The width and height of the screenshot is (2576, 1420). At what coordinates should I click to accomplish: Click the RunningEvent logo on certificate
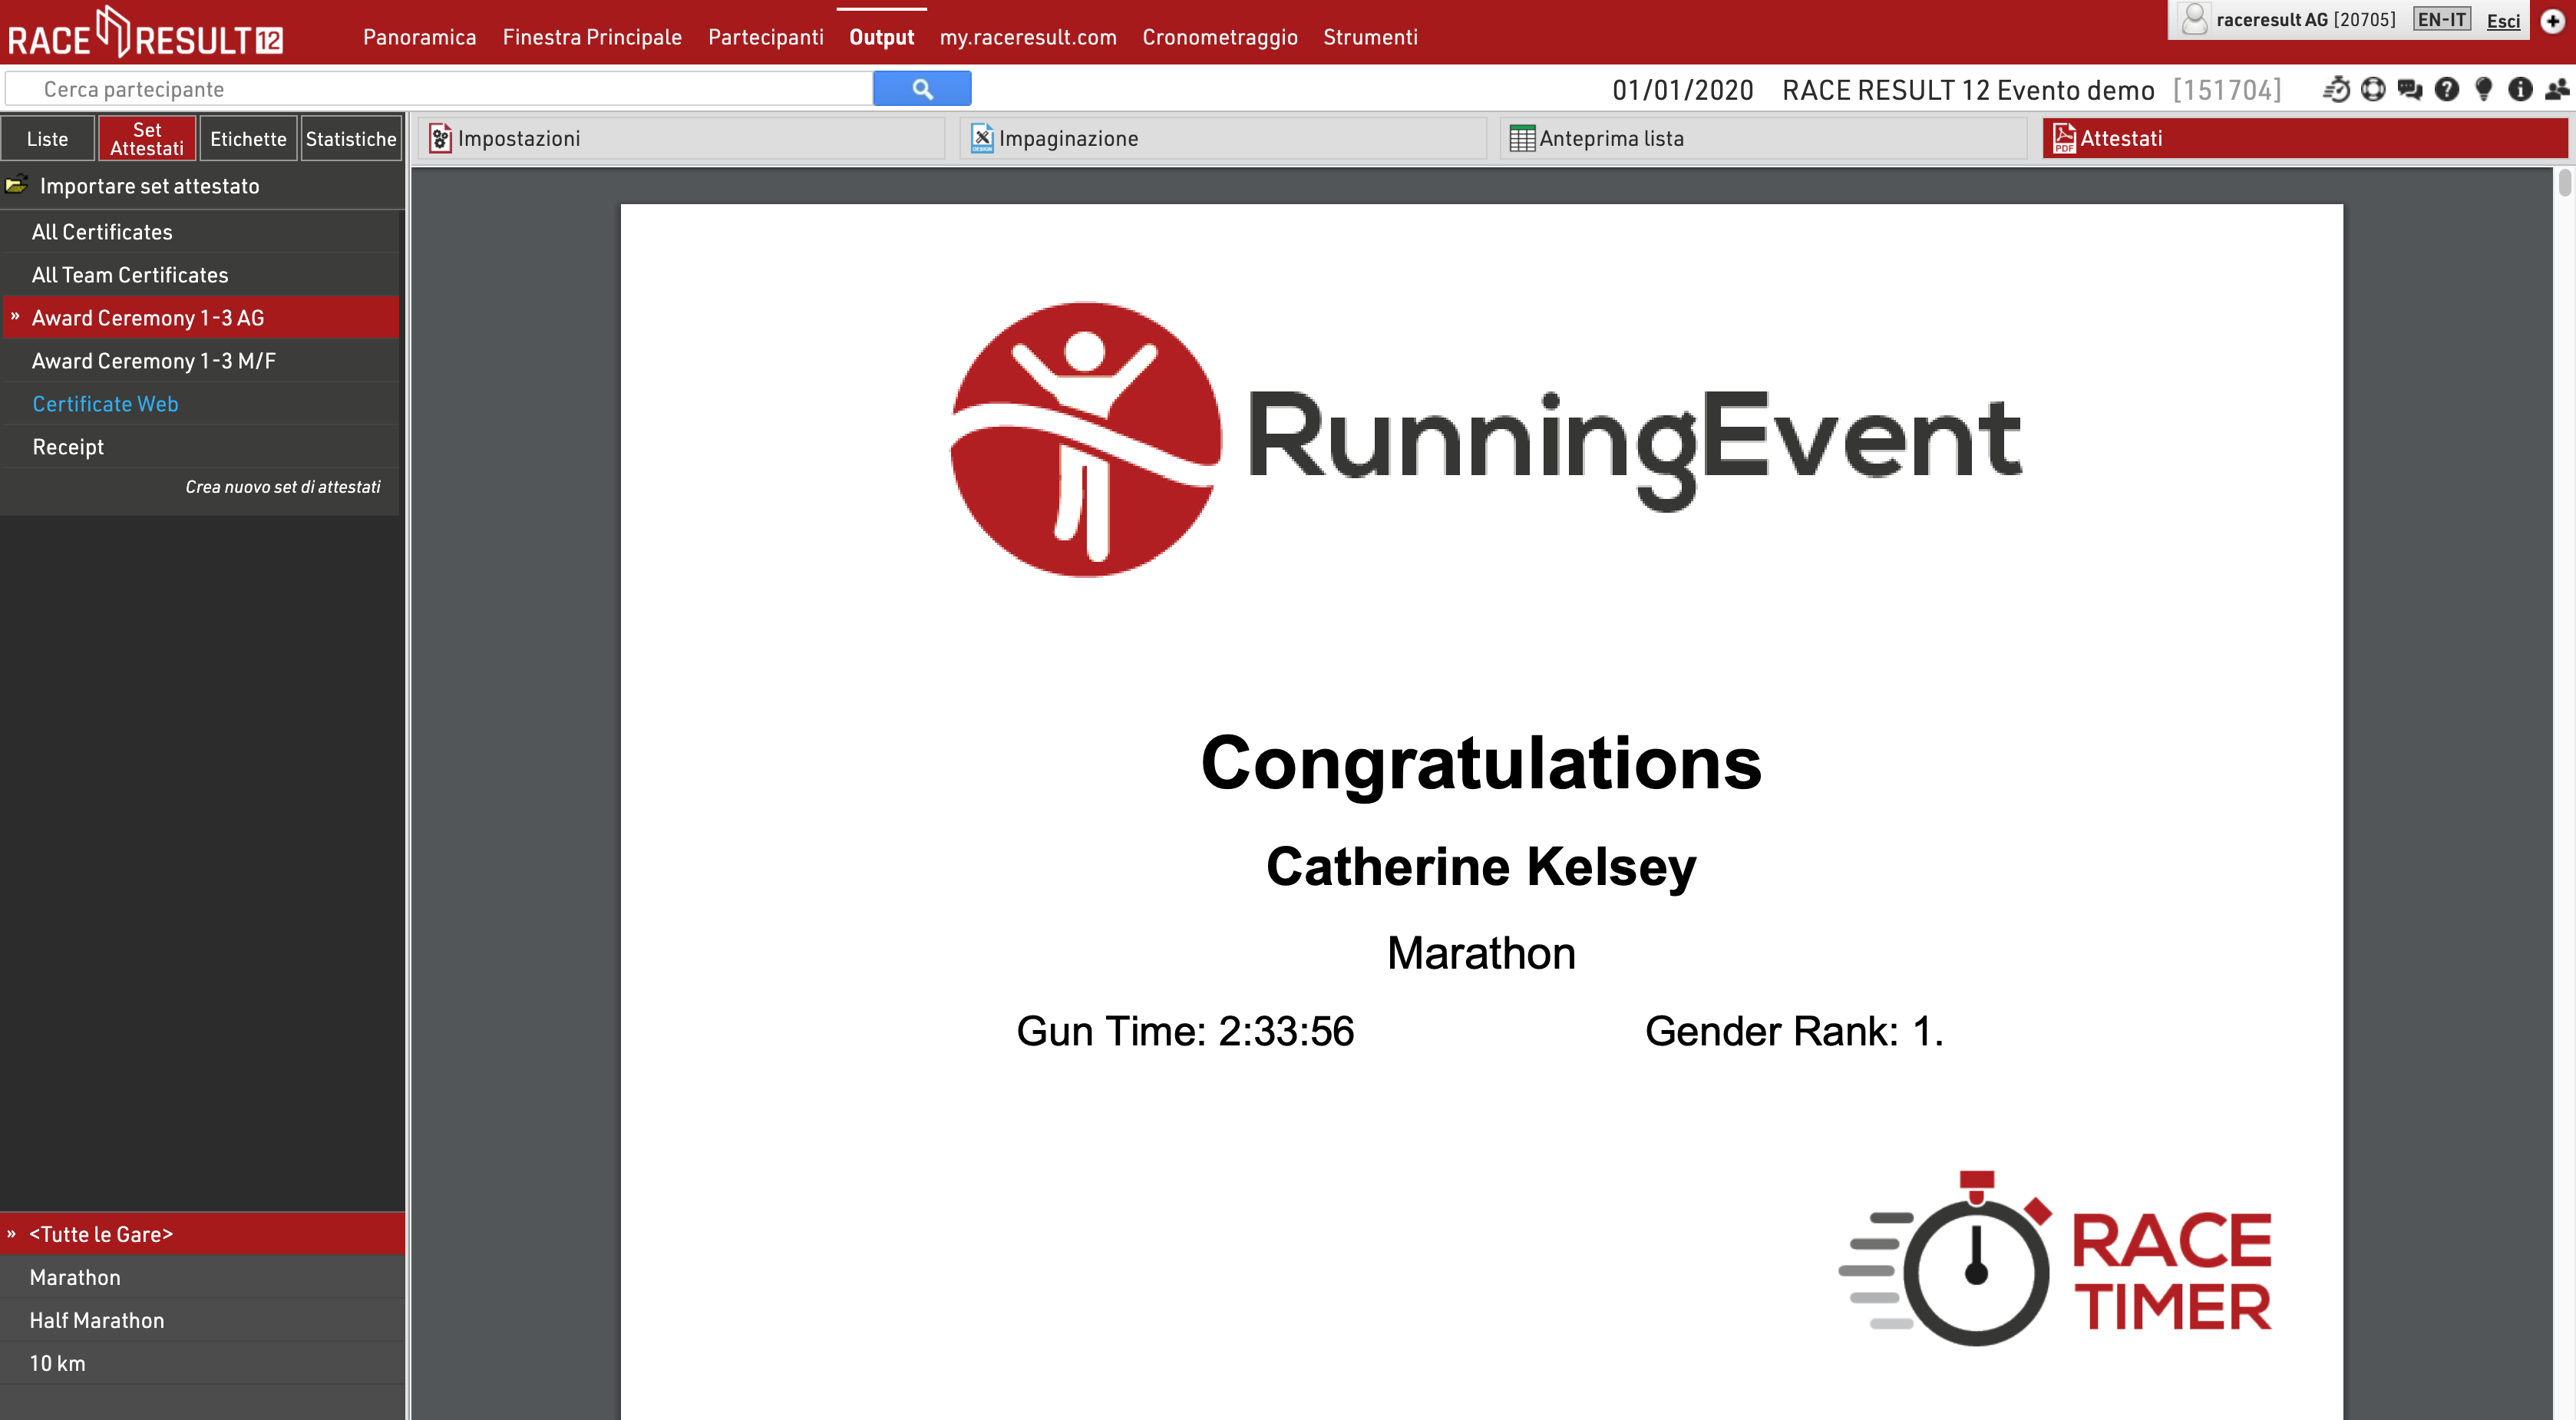[1486, 440]
